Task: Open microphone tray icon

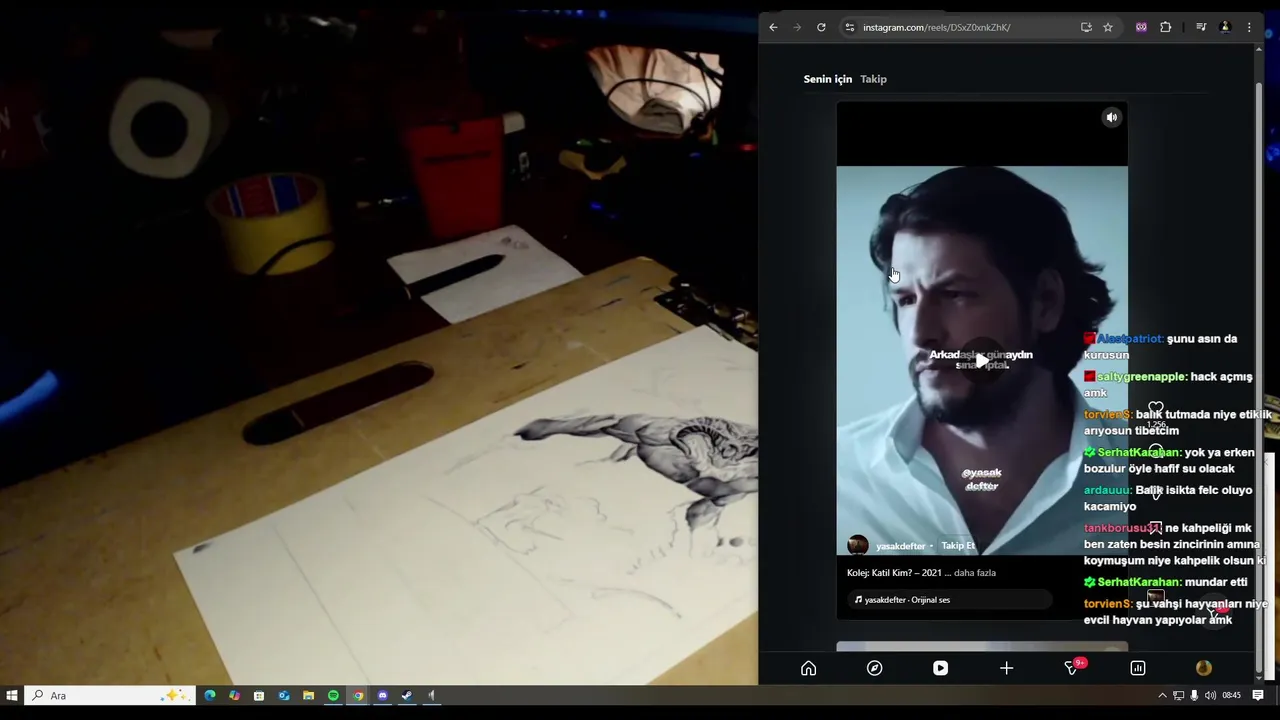Action: tap(1194, 695)
